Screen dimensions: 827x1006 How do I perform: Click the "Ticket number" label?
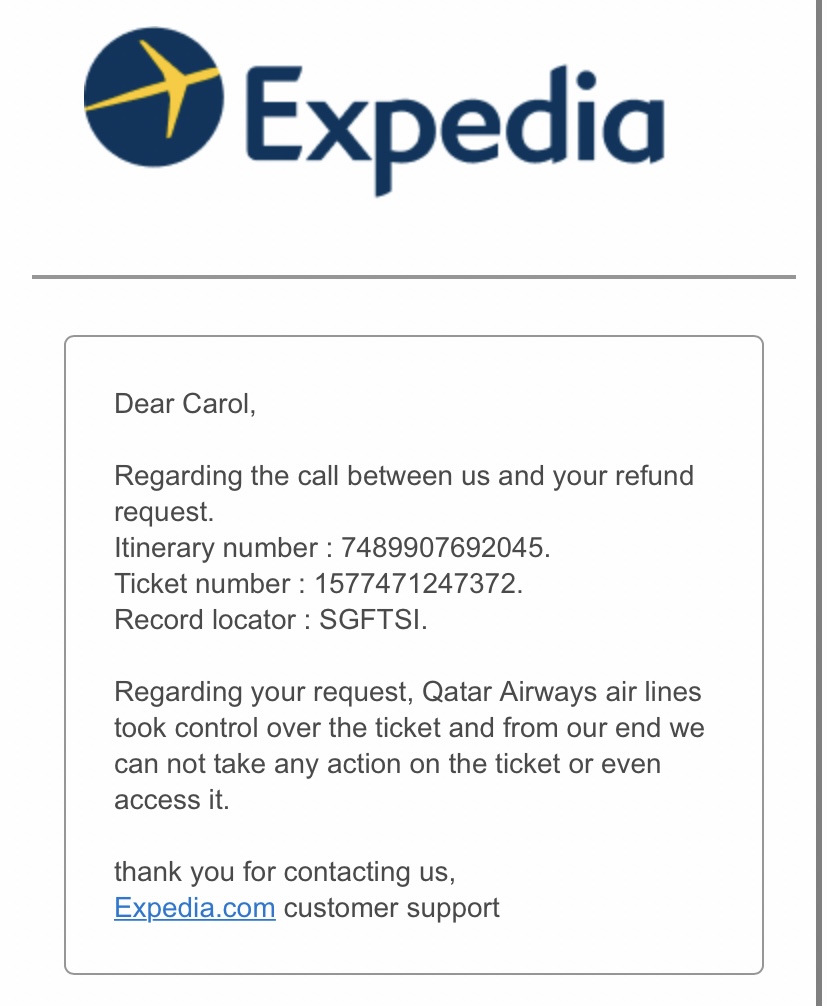click(x=201, y=584)
